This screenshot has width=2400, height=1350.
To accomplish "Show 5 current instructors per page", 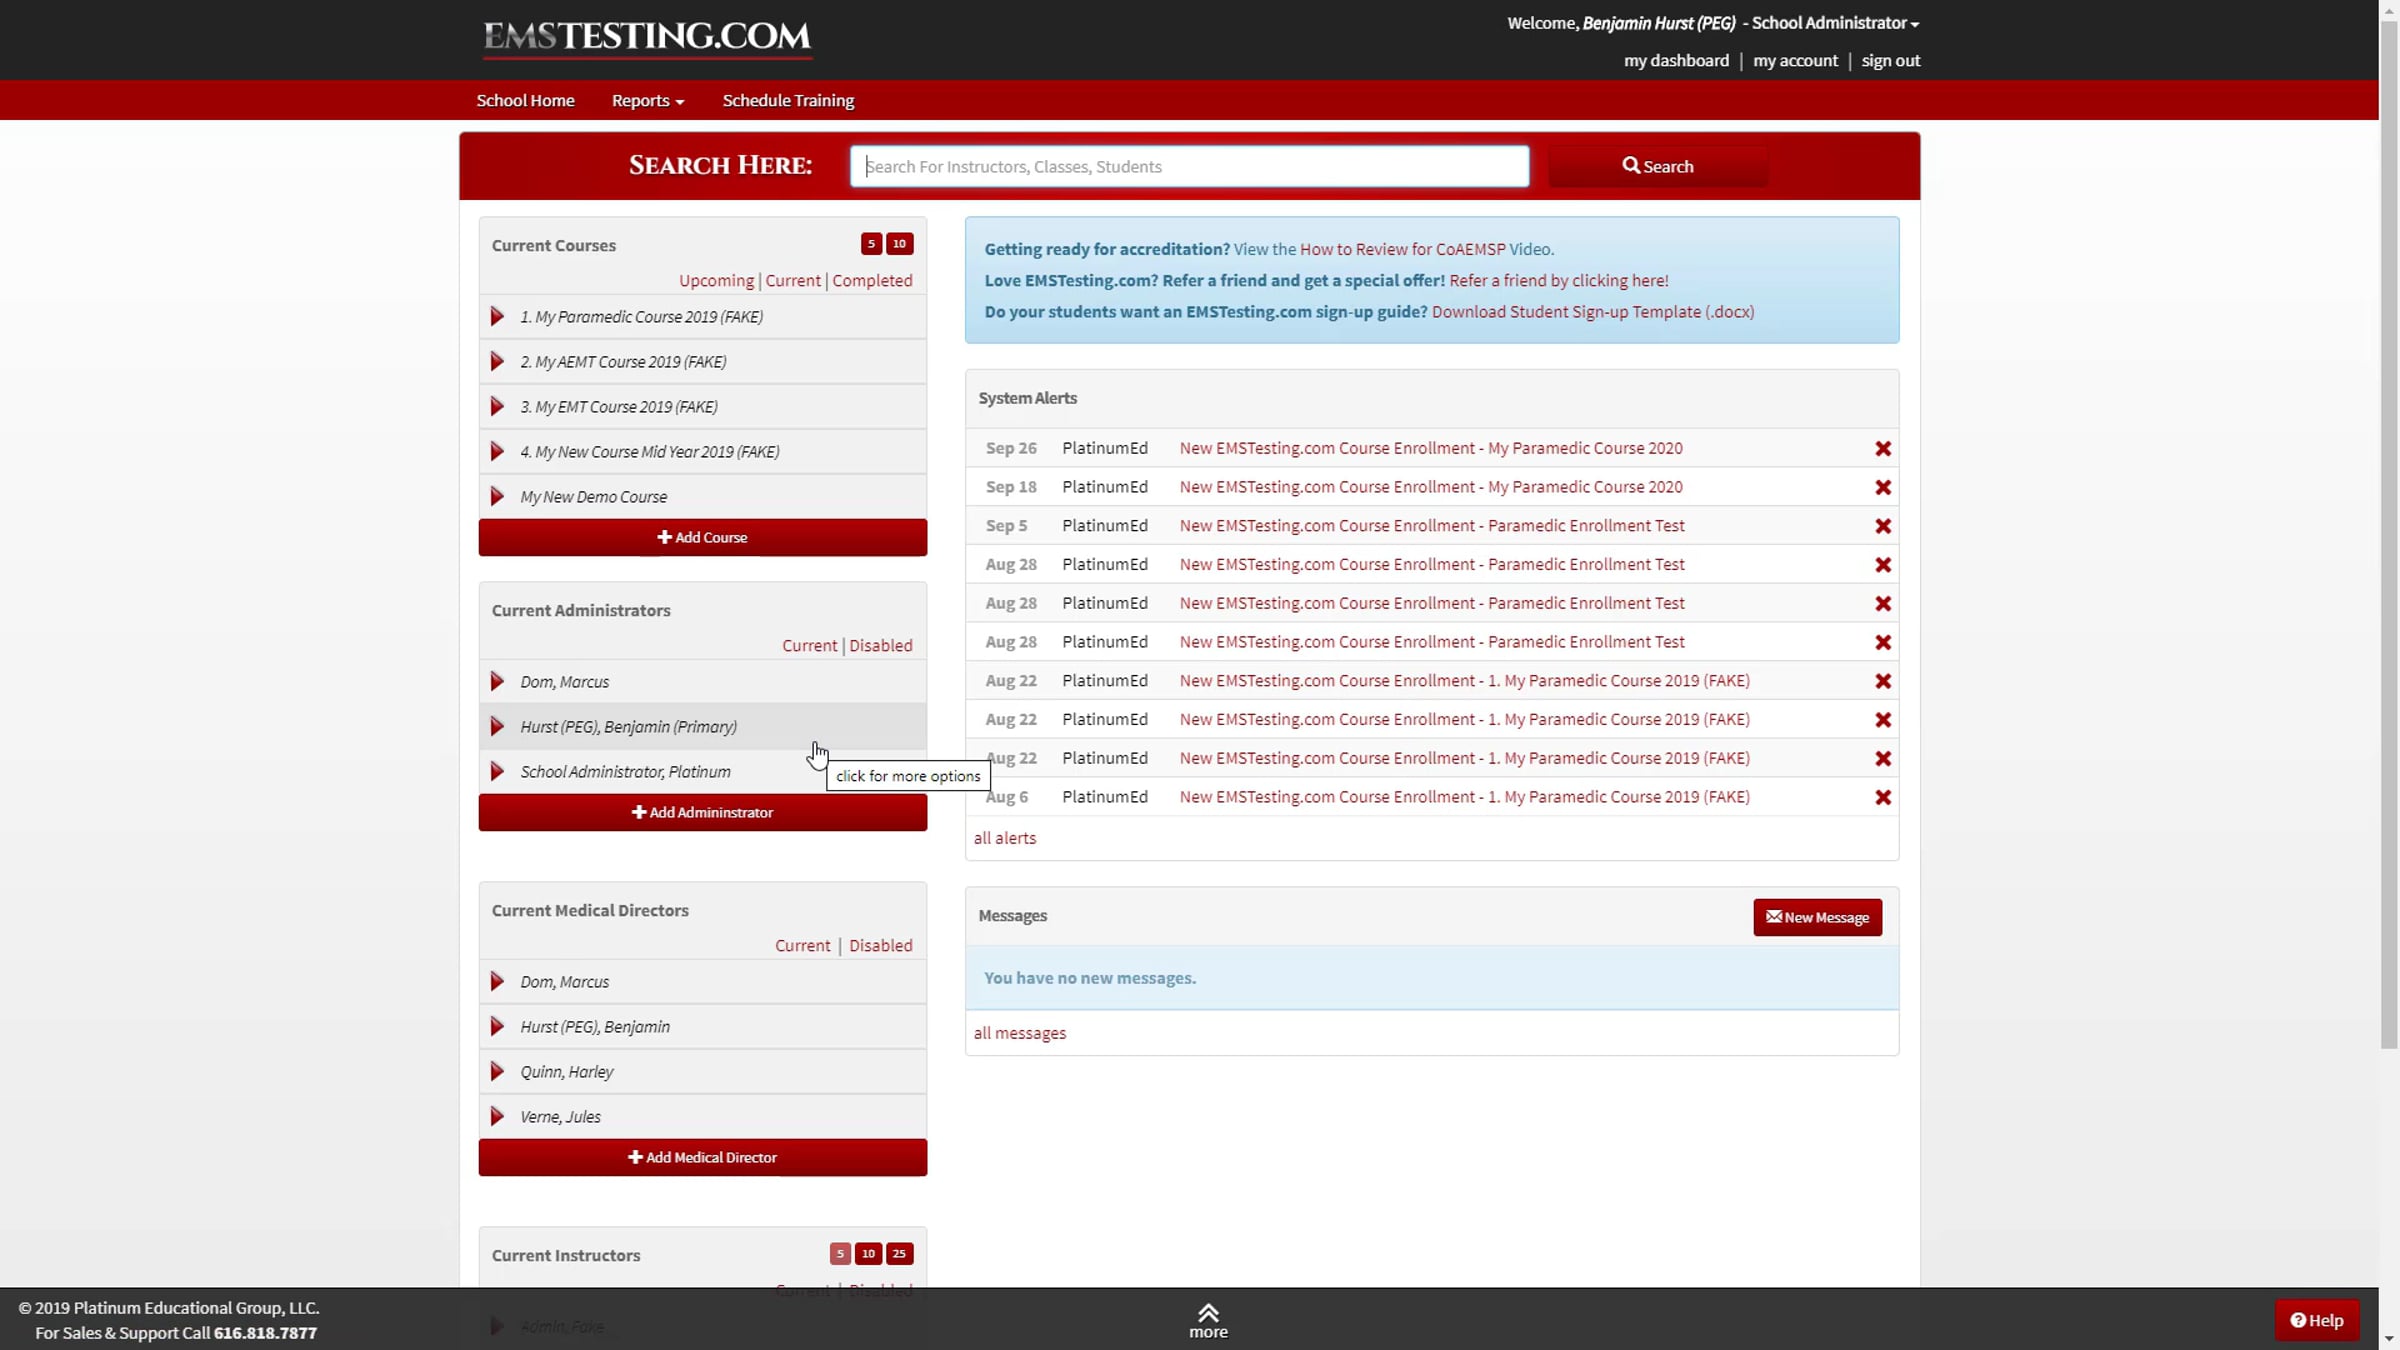I will tap(840, 1254).
